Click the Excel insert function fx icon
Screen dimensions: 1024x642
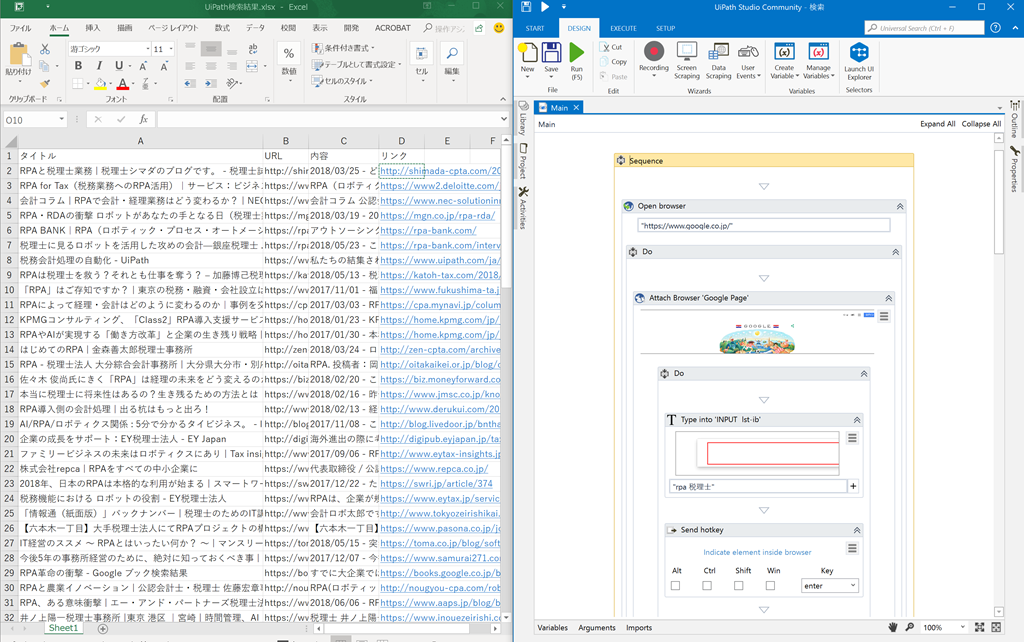point(143,120)
